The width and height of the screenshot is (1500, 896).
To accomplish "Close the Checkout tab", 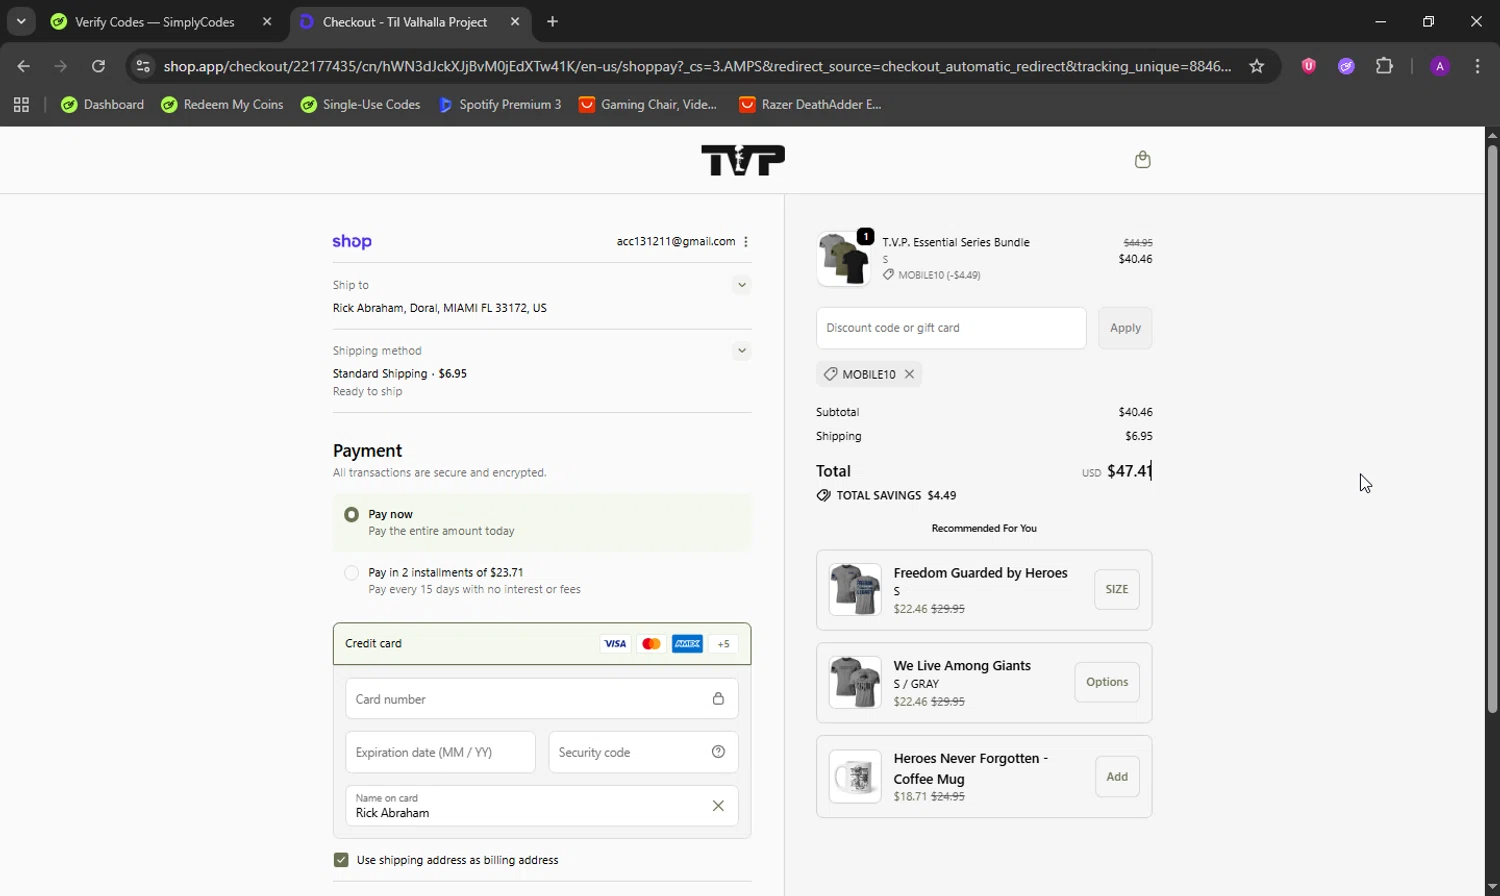I will click(x=515, y=21).
